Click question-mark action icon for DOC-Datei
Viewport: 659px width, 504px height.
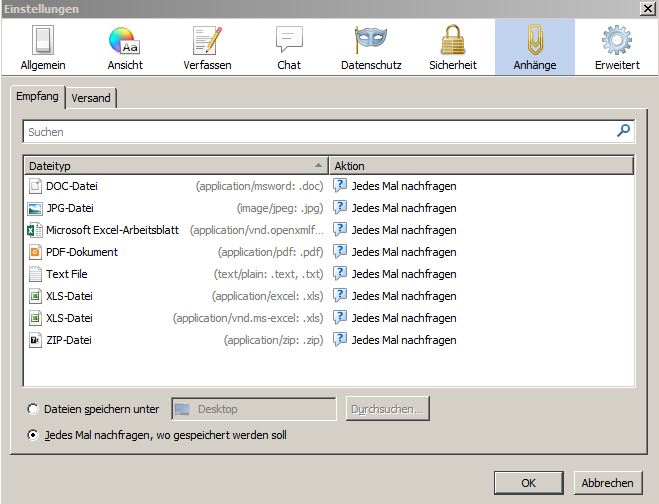[x=340, y=185]
